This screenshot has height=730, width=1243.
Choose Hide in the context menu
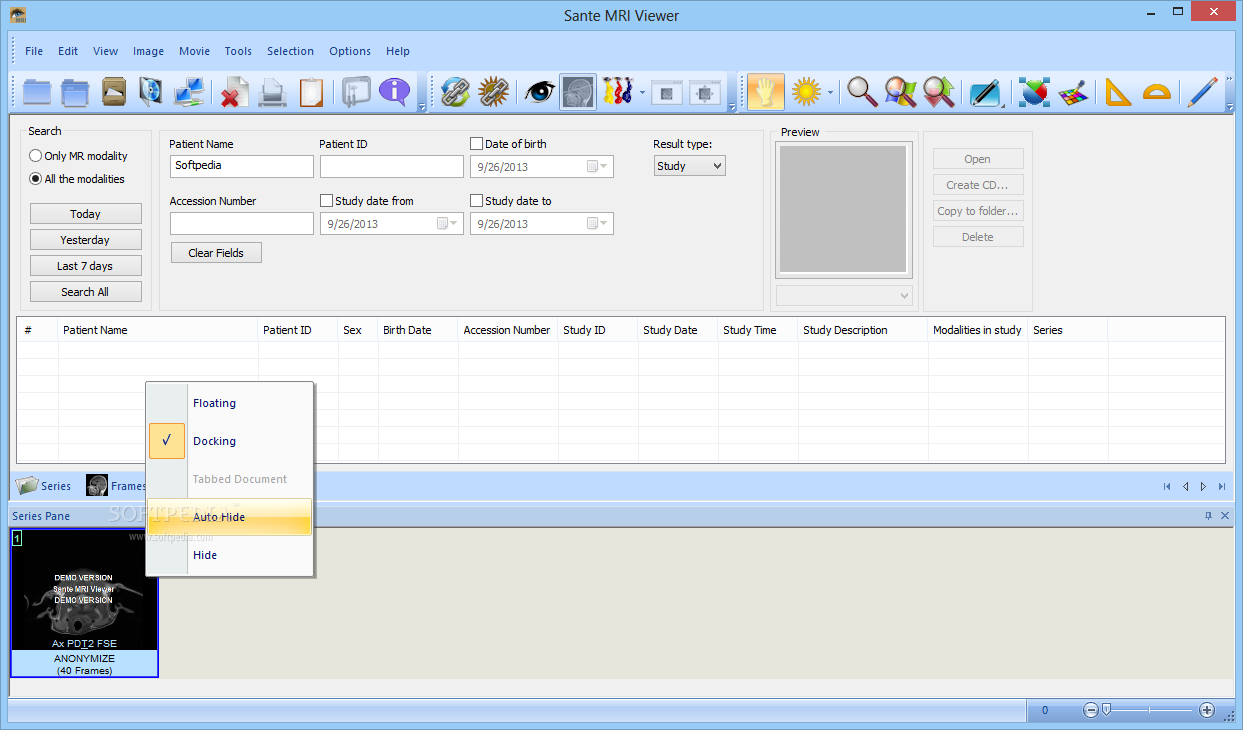(230, 555)
